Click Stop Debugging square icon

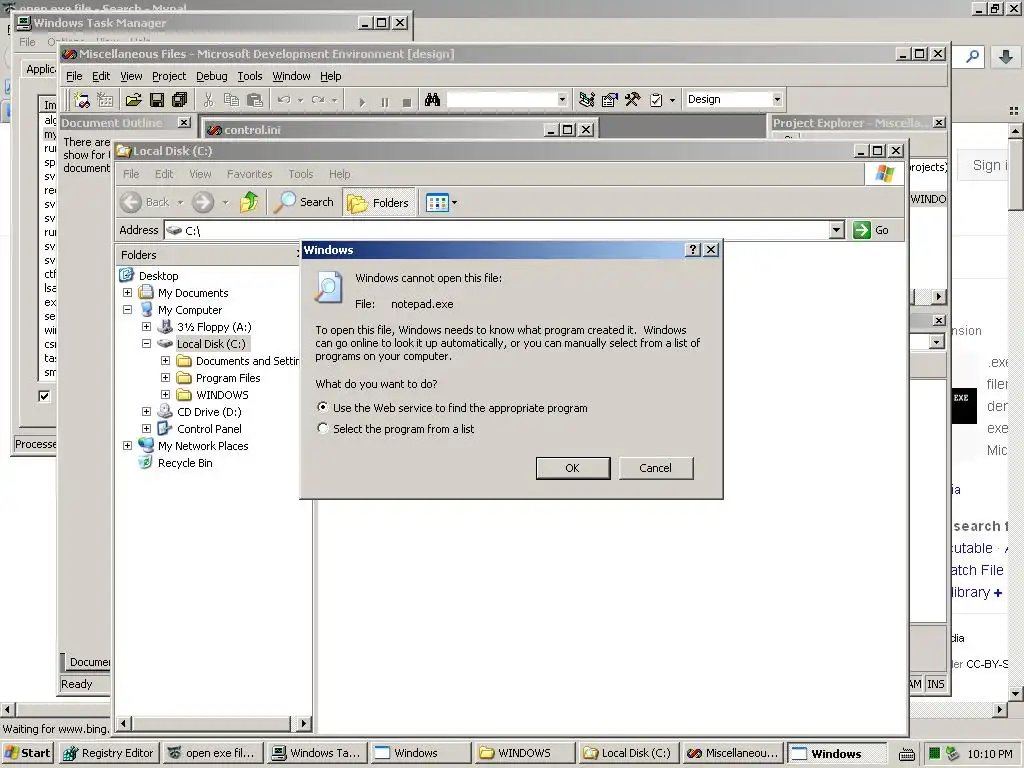407,102
